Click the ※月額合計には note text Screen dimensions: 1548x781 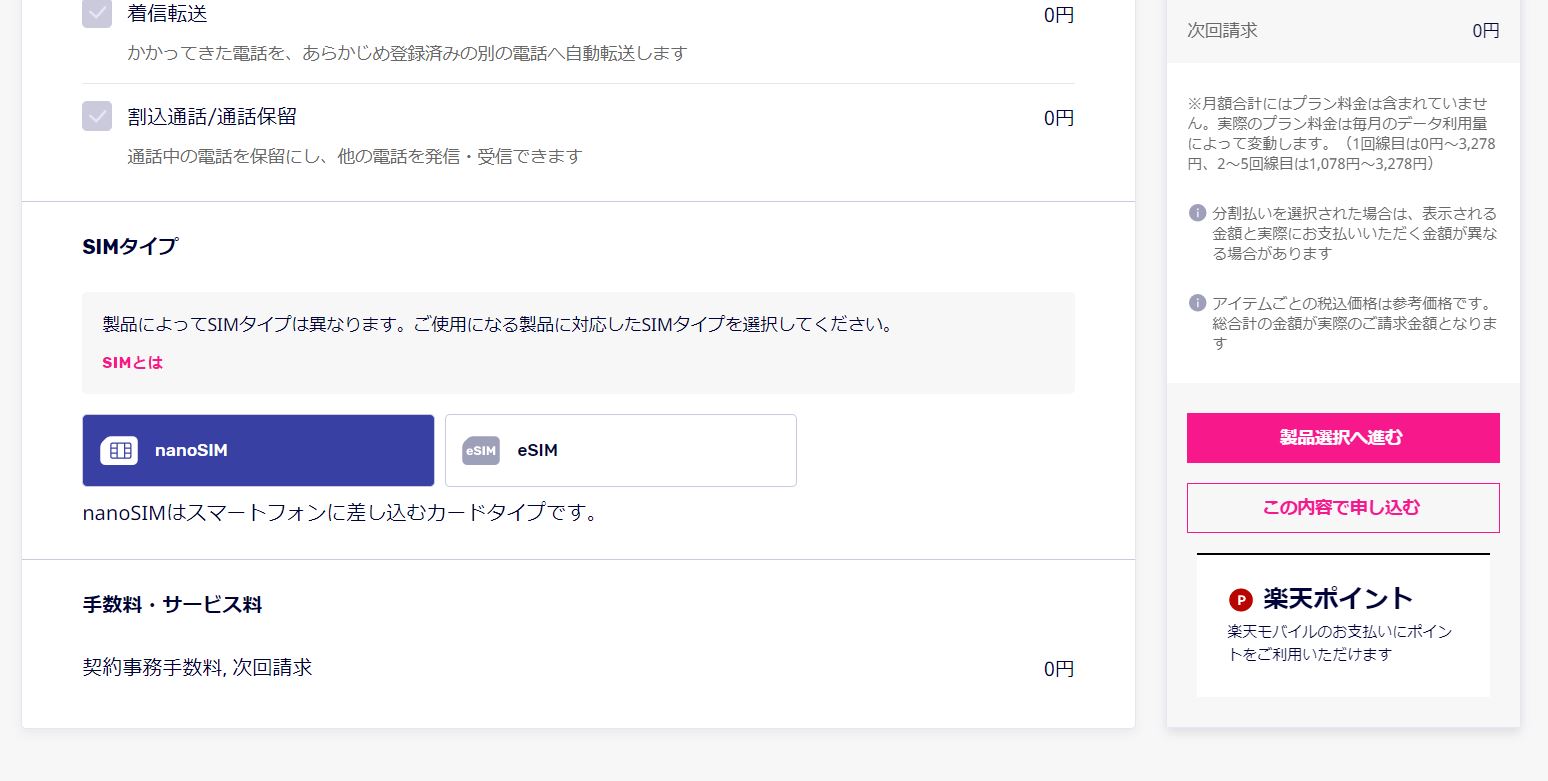pyautogui.click(x=1342, y=133)
